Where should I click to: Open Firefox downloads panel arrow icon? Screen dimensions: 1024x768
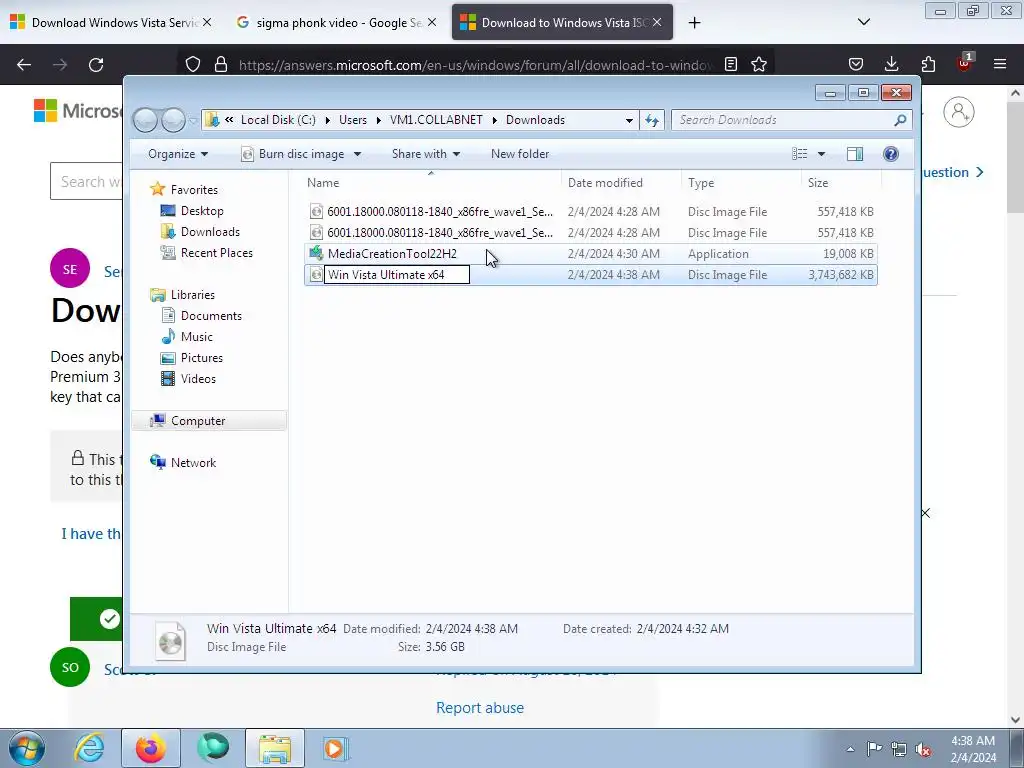[x=891, y=64]
